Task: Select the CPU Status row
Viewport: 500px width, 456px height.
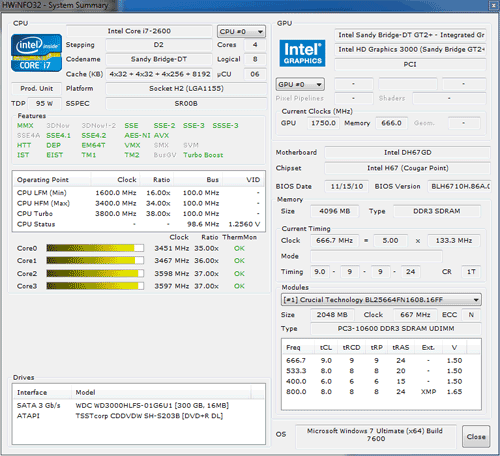Action: coord(139,224)
